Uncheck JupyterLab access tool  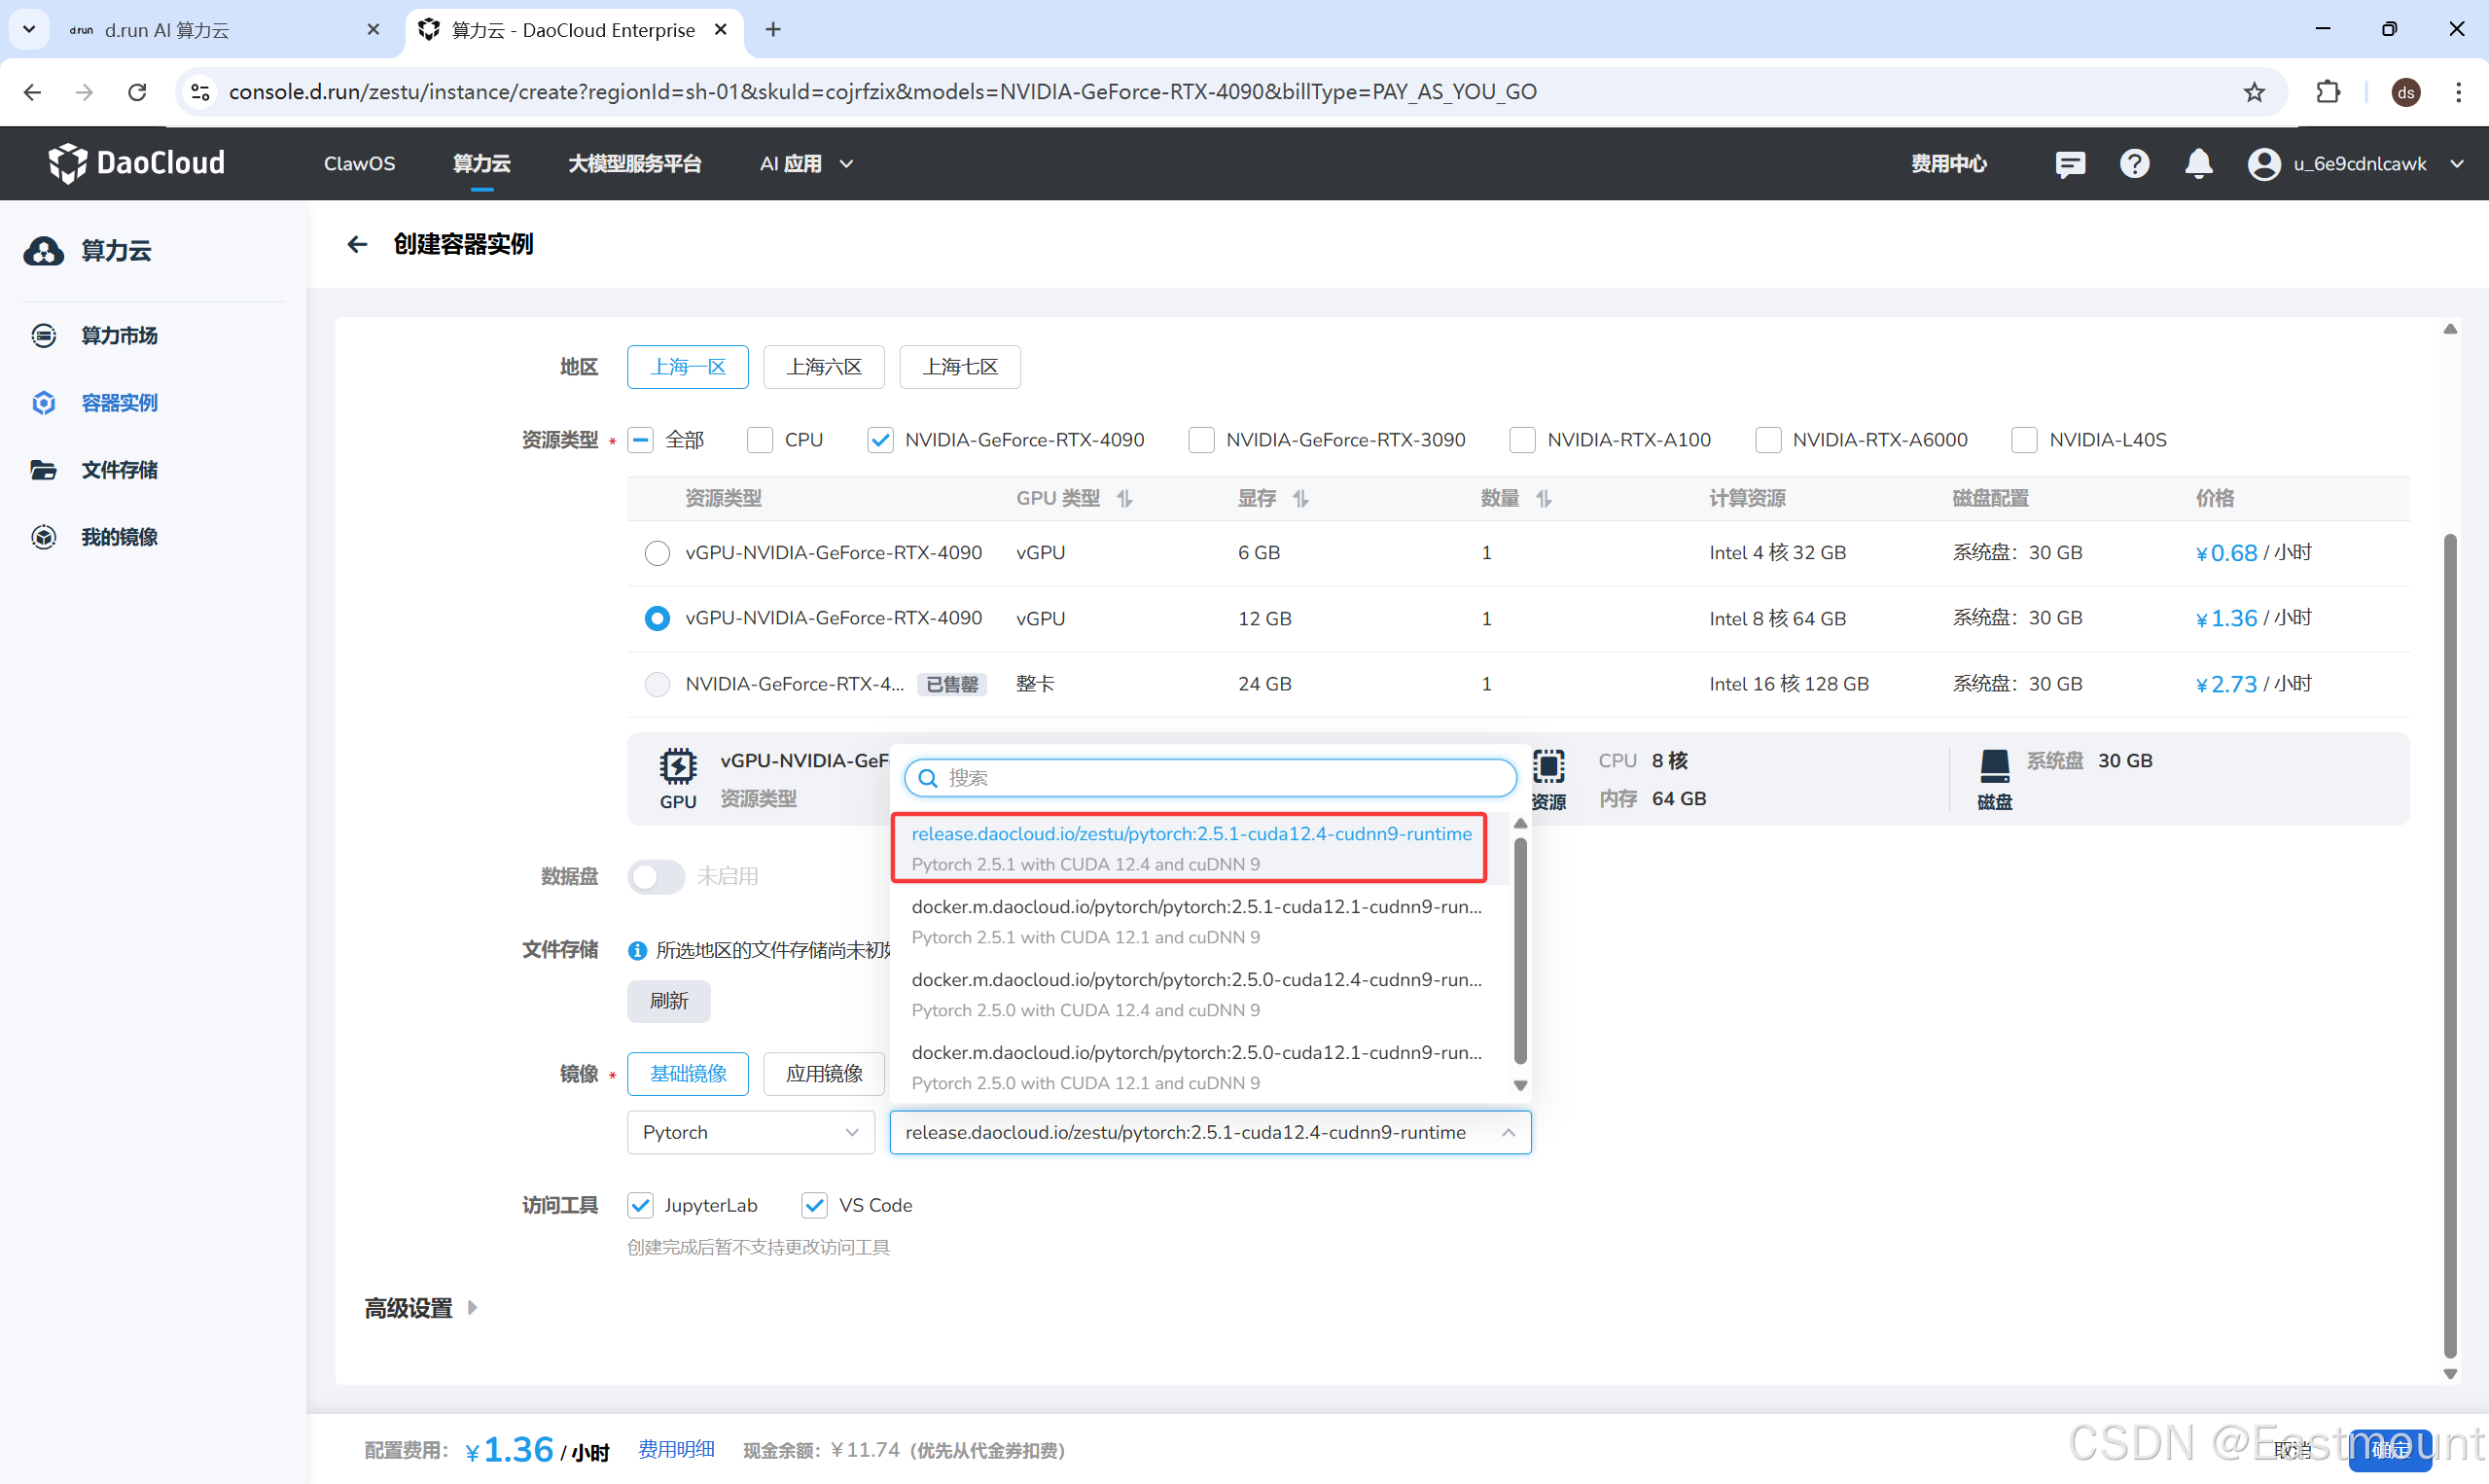tap(640, 1205)
